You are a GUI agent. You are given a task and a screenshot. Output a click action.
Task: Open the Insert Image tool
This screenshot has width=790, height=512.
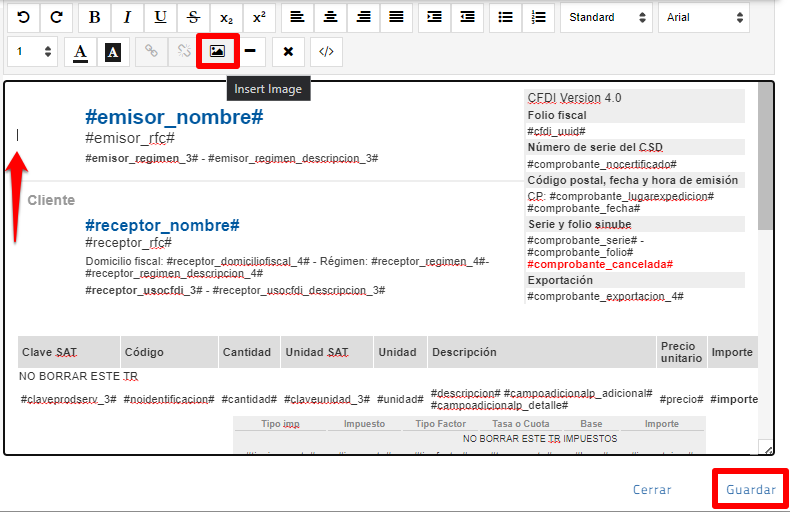click(217, 51)
